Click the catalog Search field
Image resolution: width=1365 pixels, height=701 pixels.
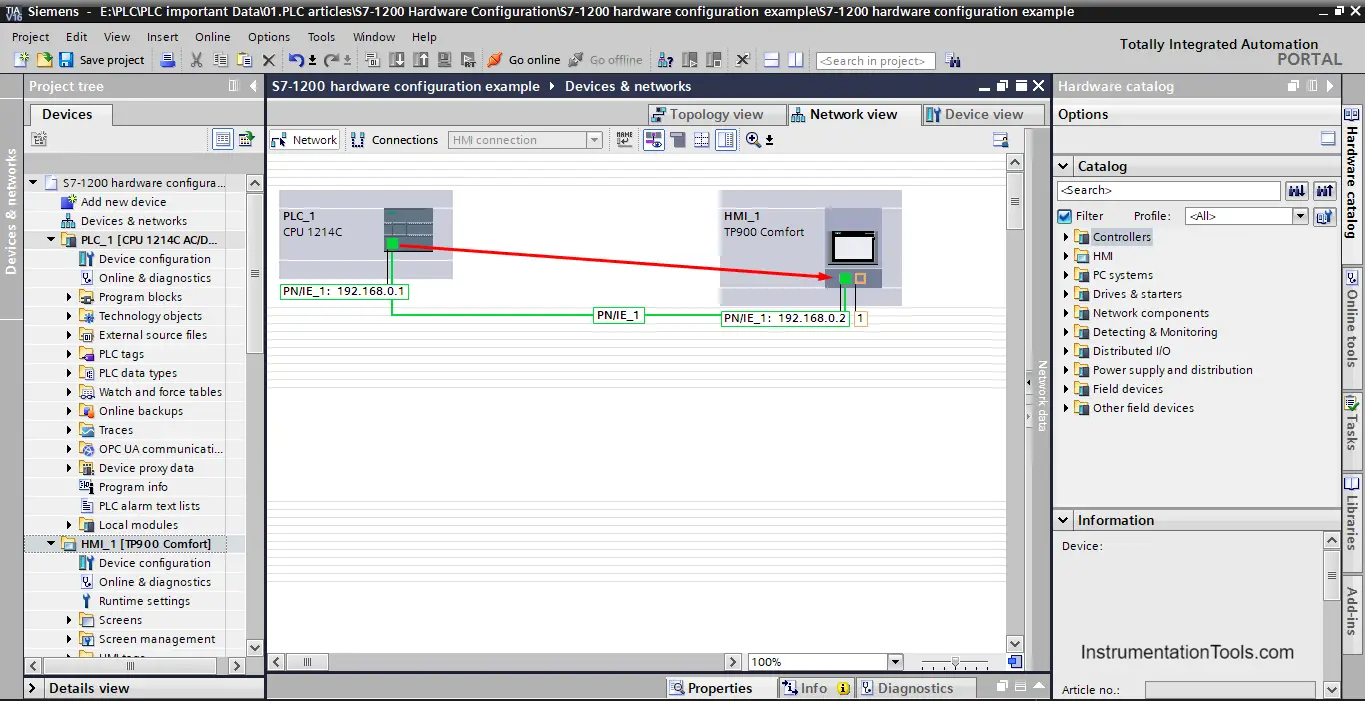1169,190
